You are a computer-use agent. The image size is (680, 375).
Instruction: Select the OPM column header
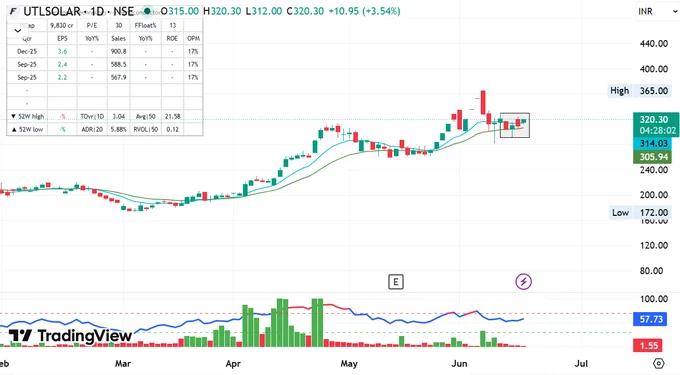click(193, 39)
